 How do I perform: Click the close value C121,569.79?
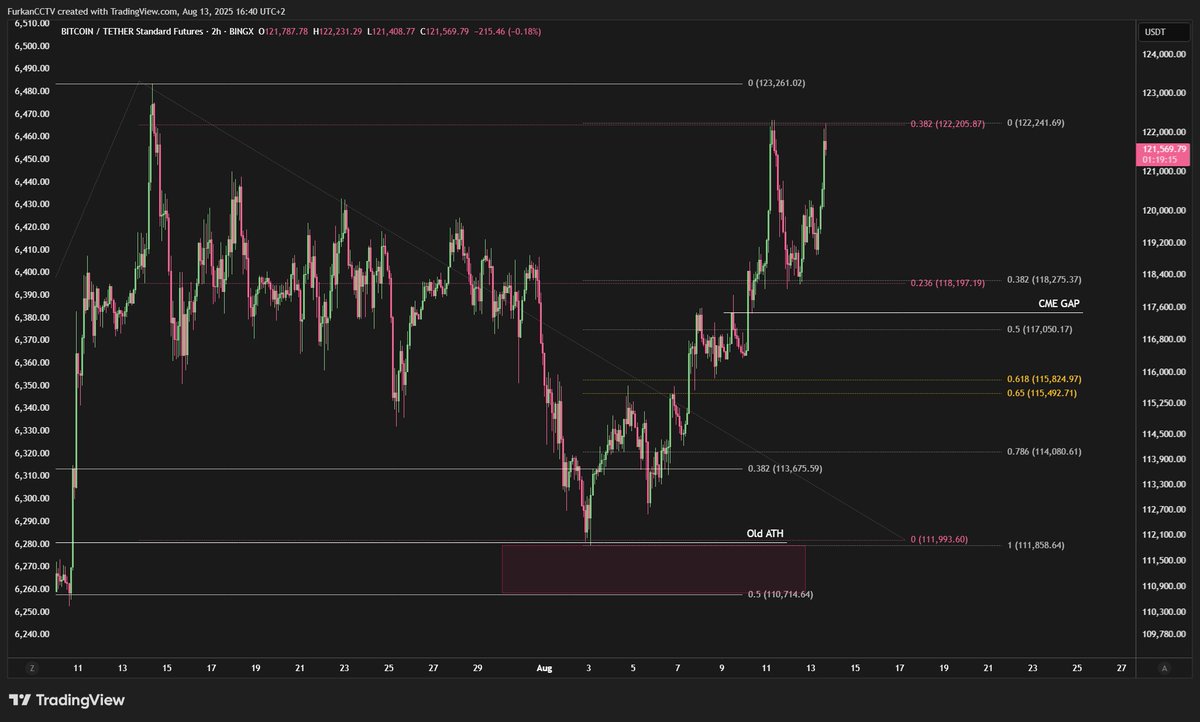click(446, 32)
